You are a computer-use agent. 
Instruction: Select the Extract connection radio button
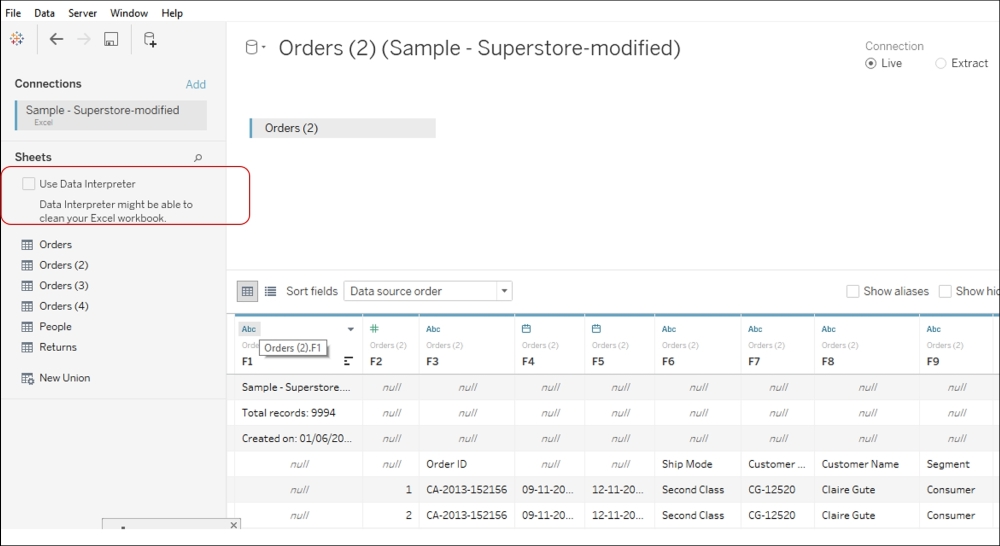[x=940, y=63]
